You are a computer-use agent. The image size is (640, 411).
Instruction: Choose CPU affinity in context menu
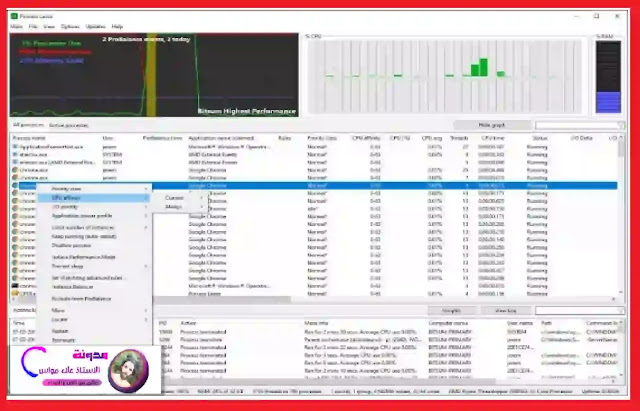pos(95,198)
